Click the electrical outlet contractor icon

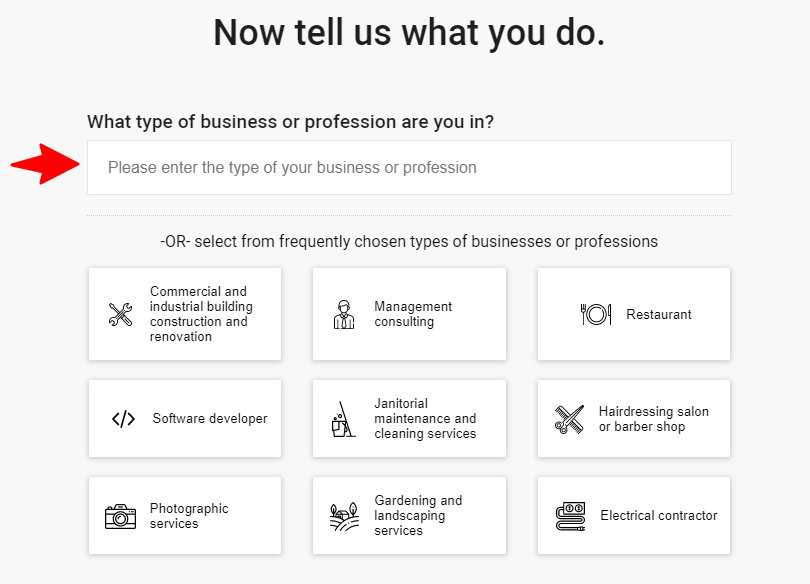coord(570,516)
